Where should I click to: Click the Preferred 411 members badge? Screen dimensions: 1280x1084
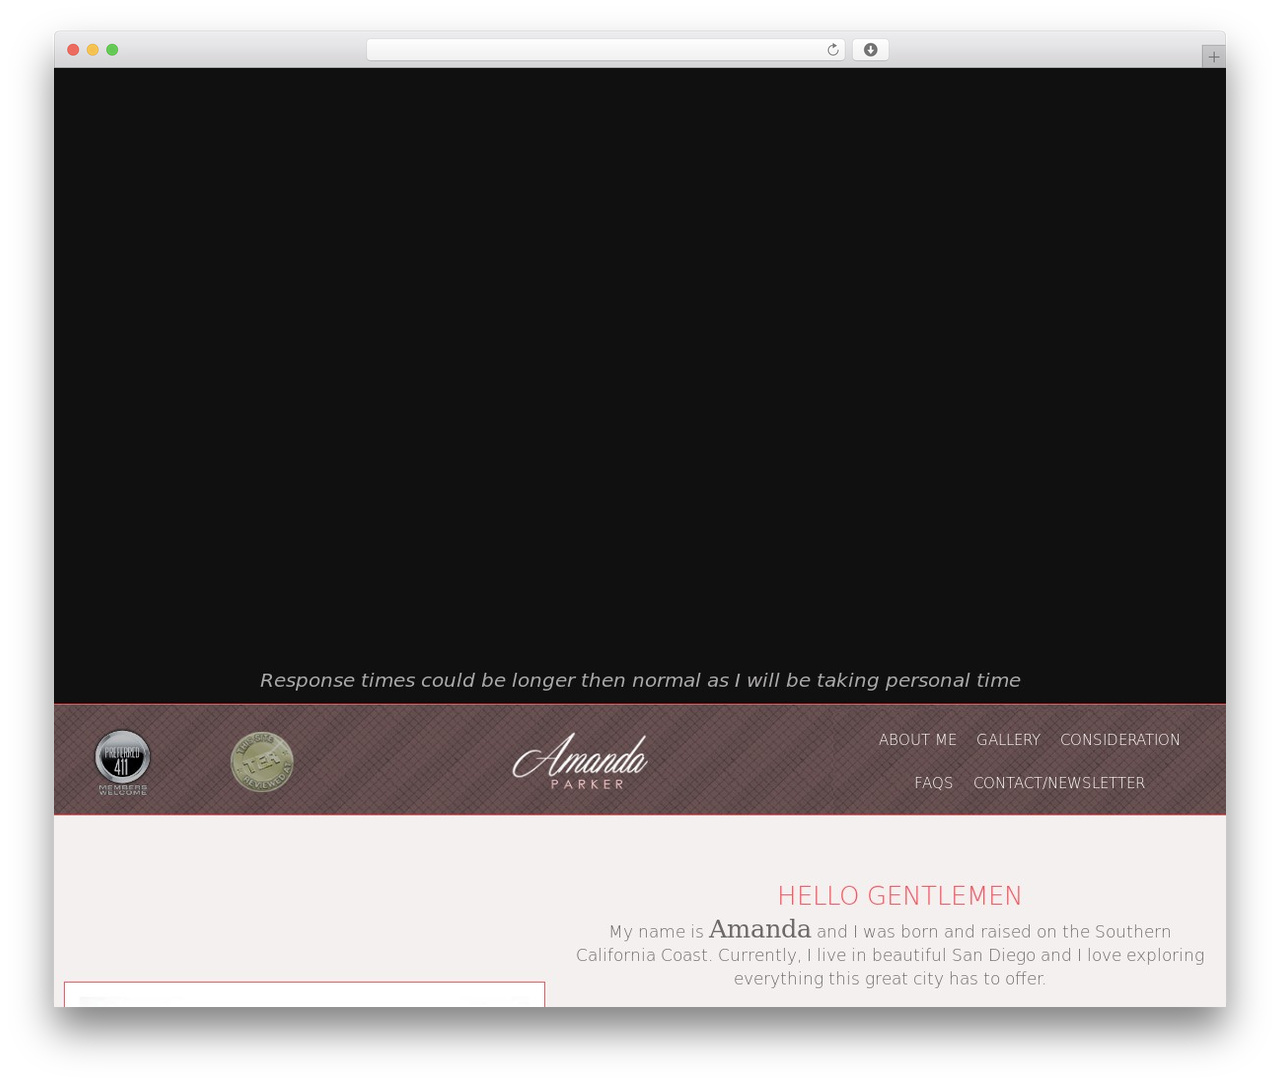point(122,762)
